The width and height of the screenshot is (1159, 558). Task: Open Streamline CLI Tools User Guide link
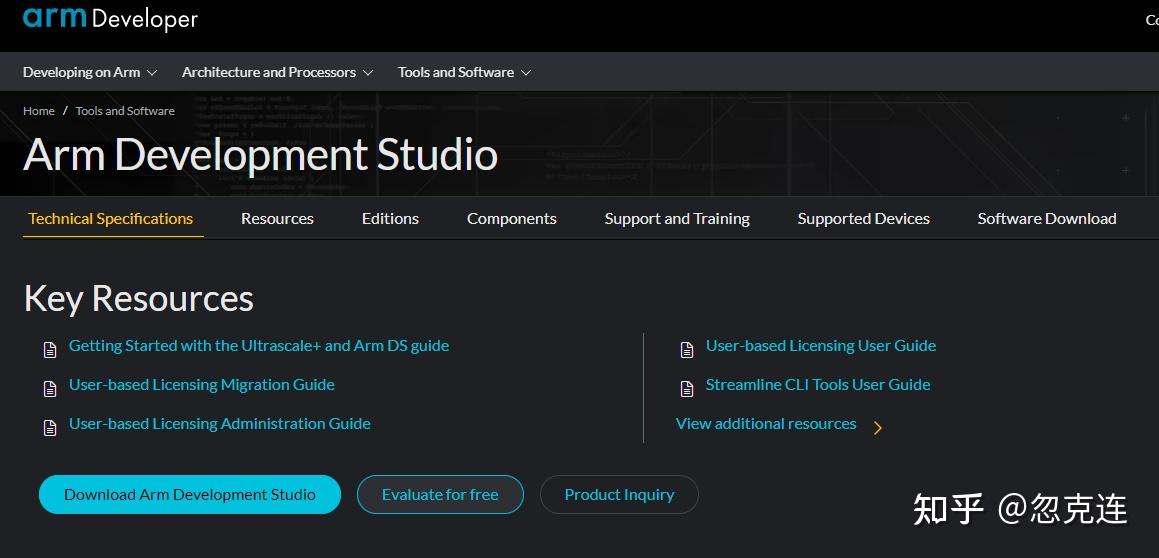point(818,385)
